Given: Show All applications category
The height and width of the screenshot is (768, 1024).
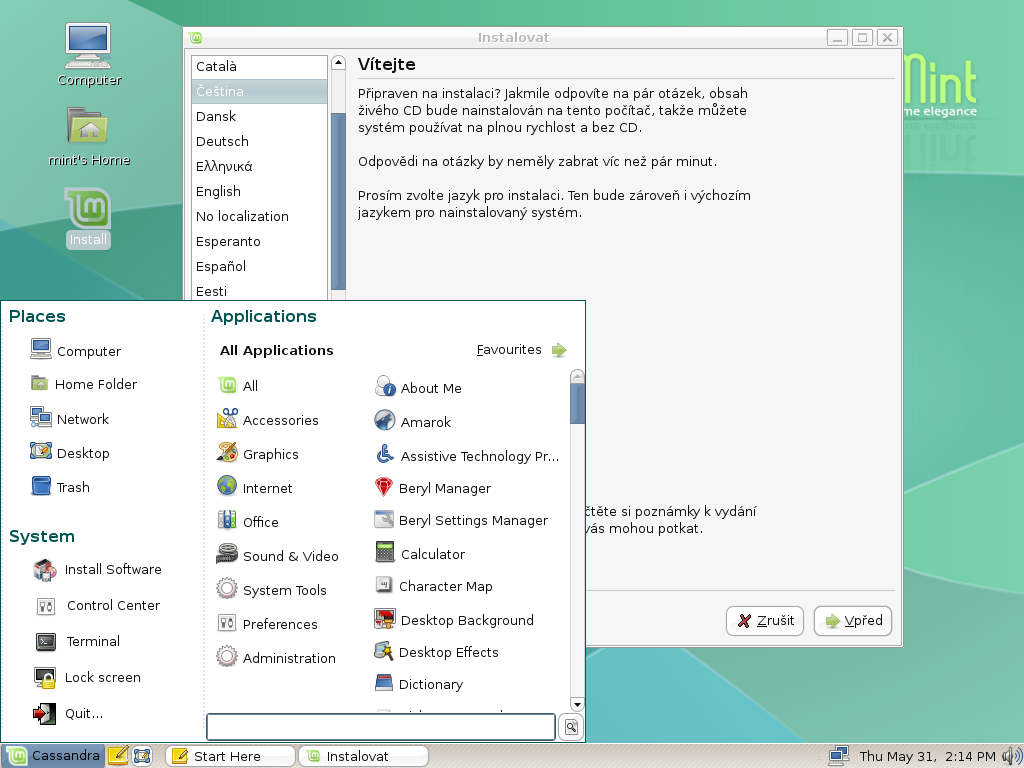Looking at the screenshot, I should pos(238,386).
